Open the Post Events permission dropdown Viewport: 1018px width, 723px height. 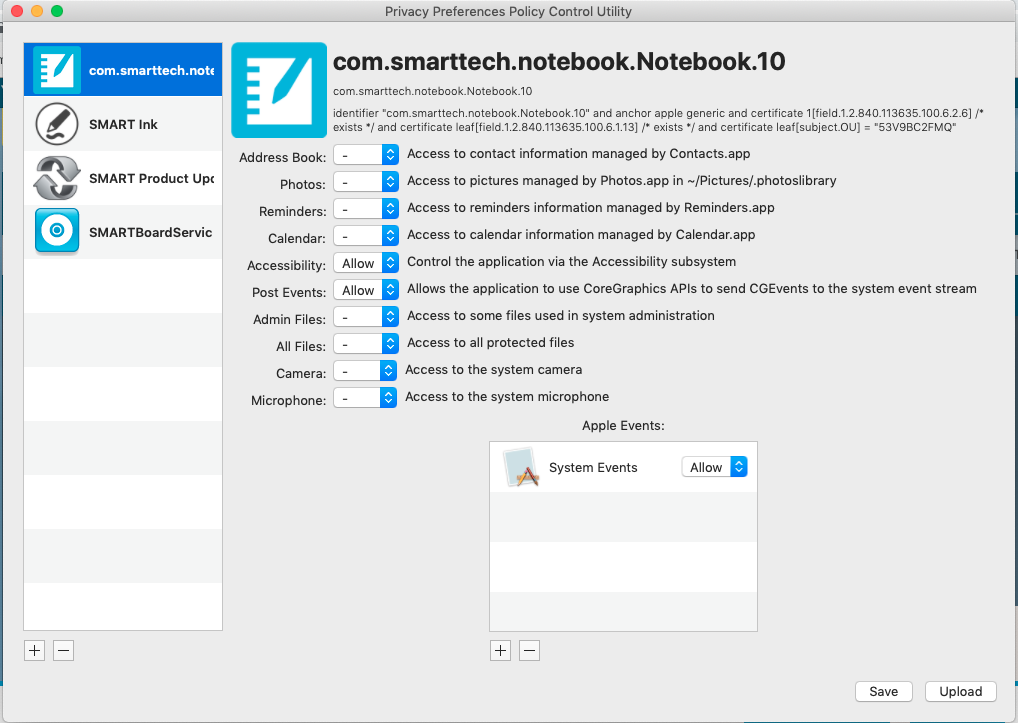(365, 289)
